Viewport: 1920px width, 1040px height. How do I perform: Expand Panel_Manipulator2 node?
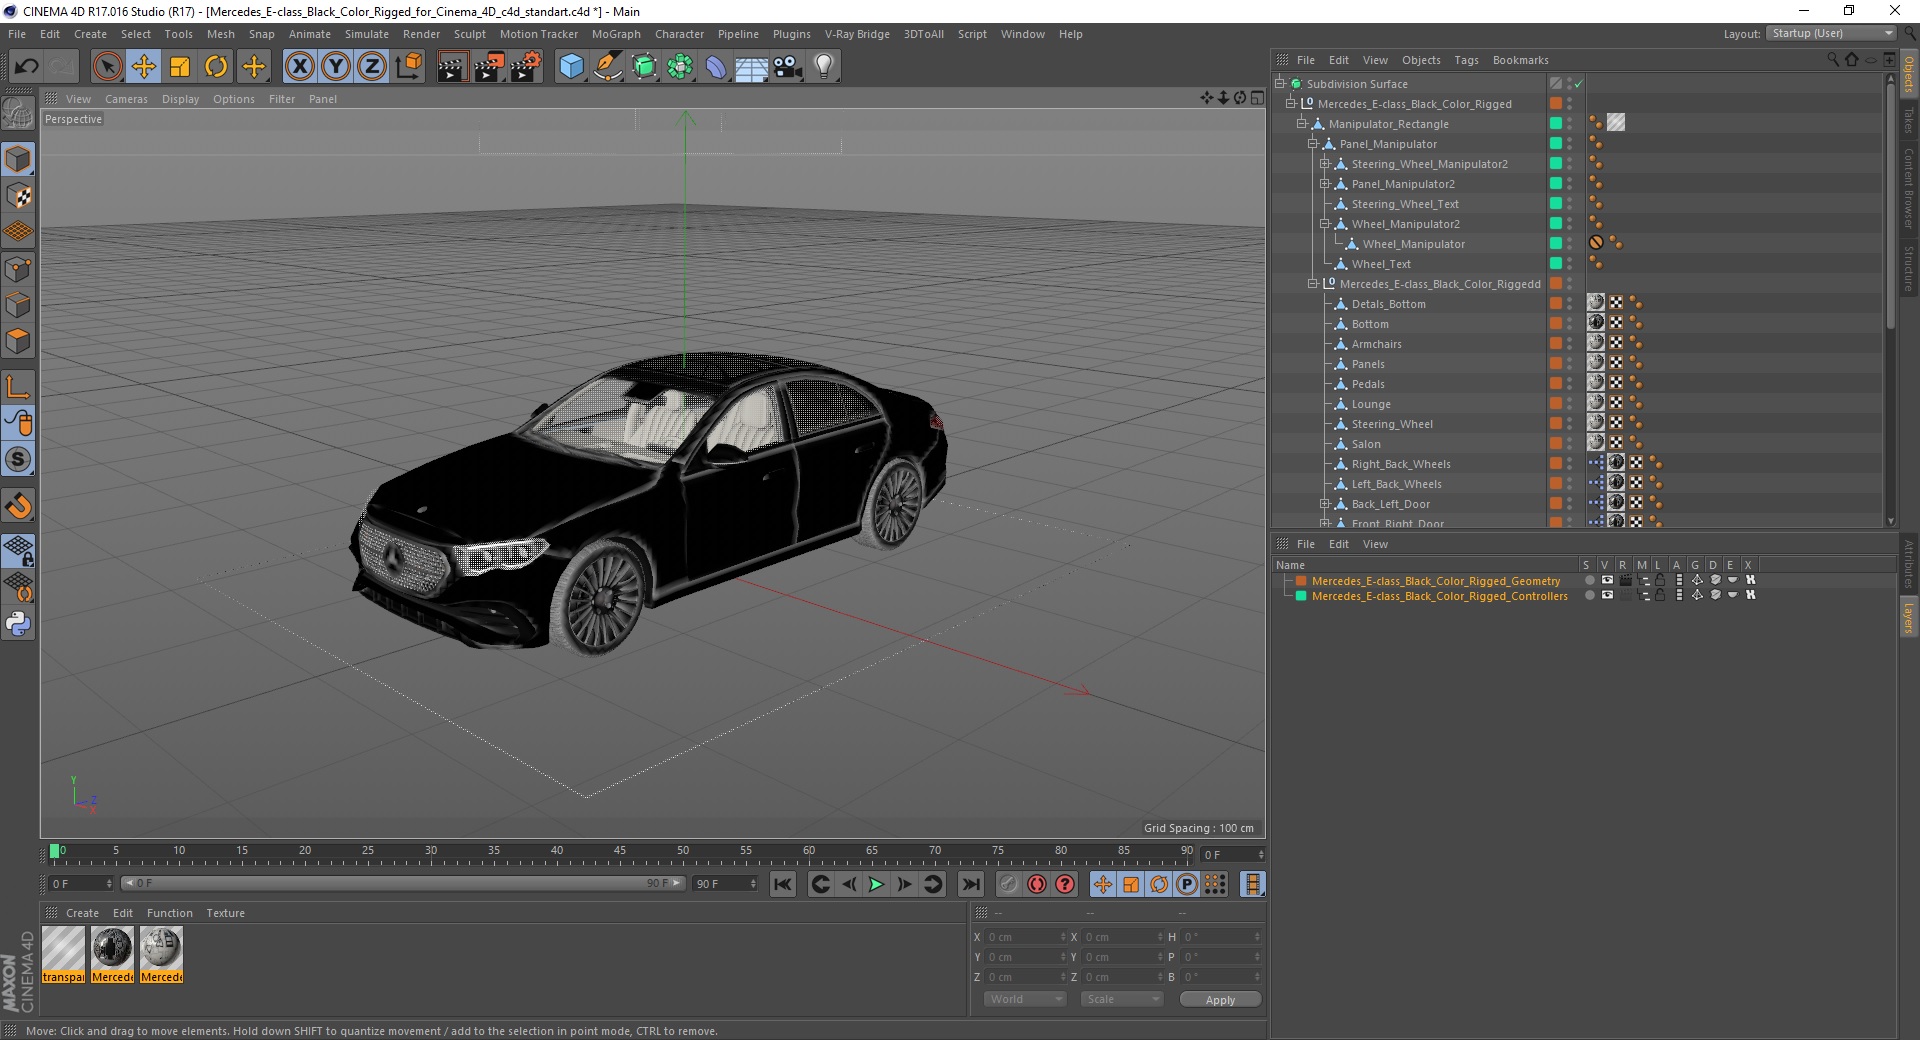[1324, 184]
